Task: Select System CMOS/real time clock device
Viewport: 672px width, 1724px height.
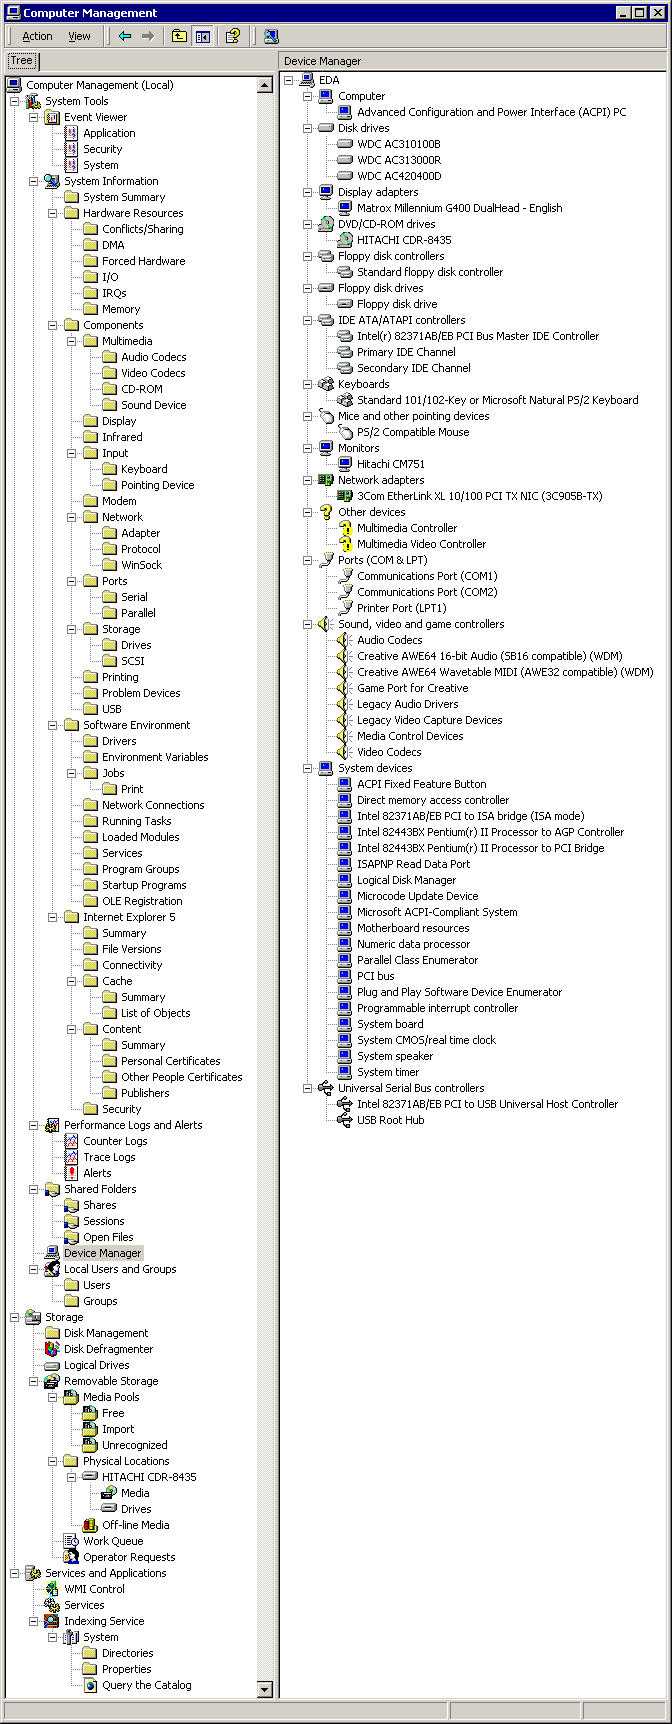Action: [427, 1040]
